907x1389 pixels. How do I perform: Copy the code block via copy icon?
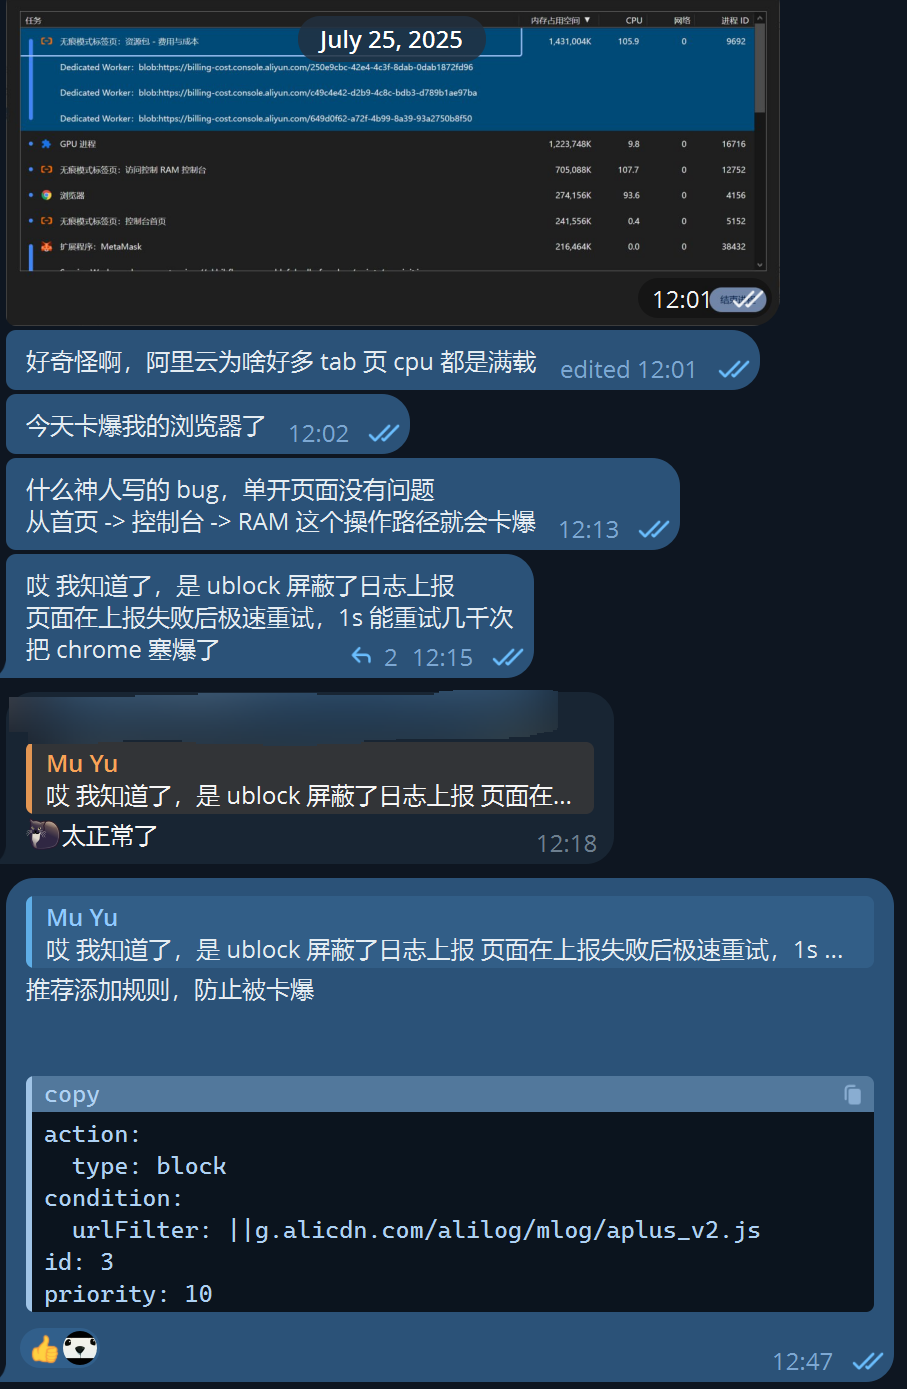853,1095
